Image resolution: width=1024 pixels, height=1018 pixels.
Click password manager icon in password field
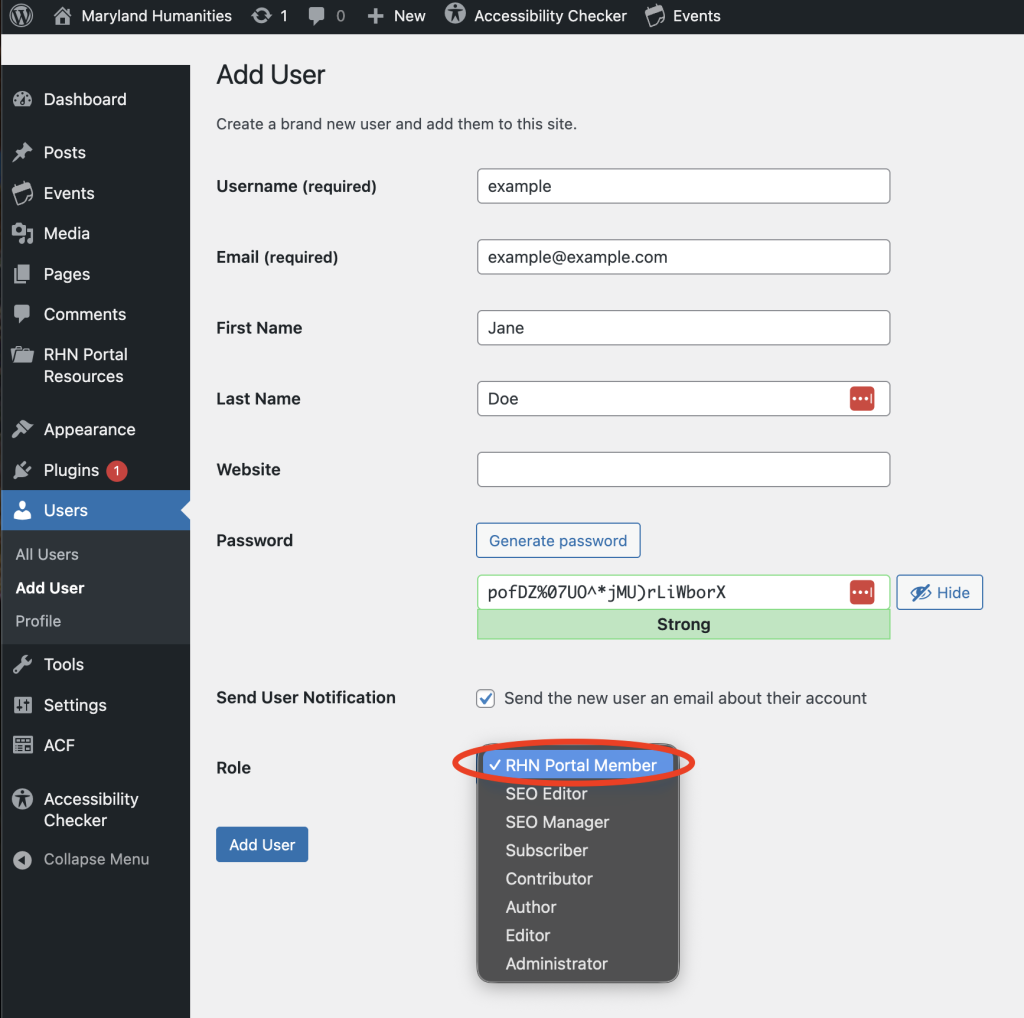coord(862,592)
